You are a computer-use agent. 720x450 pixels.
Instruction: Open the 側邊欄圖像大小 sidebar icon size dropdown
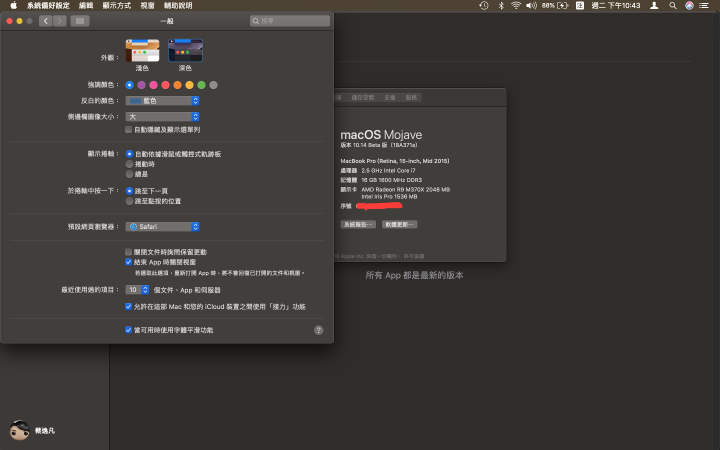click(163, 117)
